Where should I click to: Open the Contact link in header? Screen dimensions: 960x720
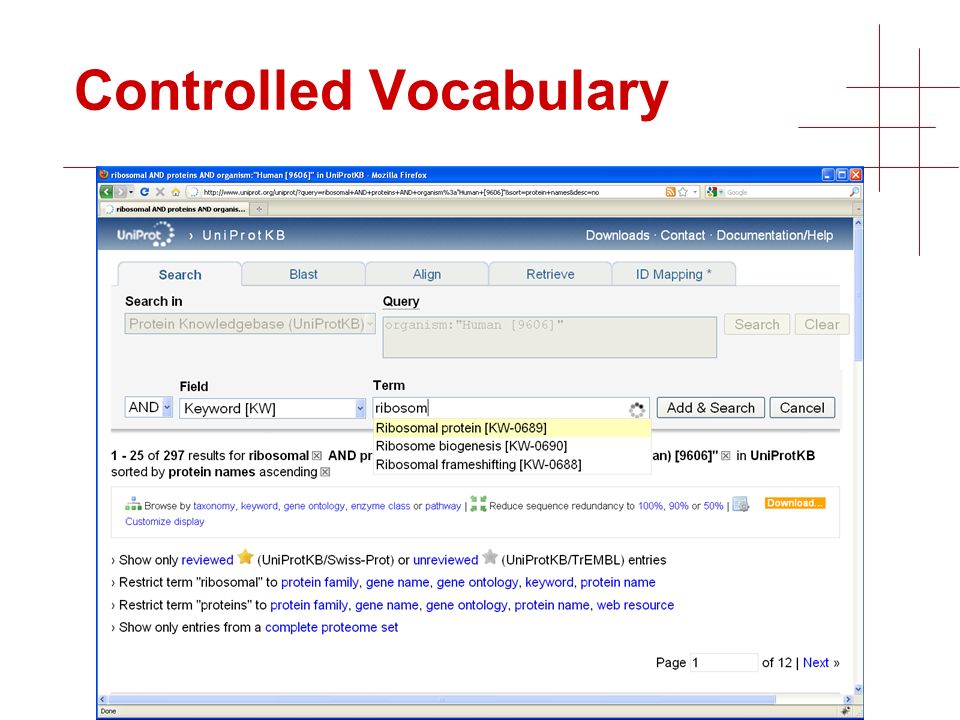coord(683,236)
